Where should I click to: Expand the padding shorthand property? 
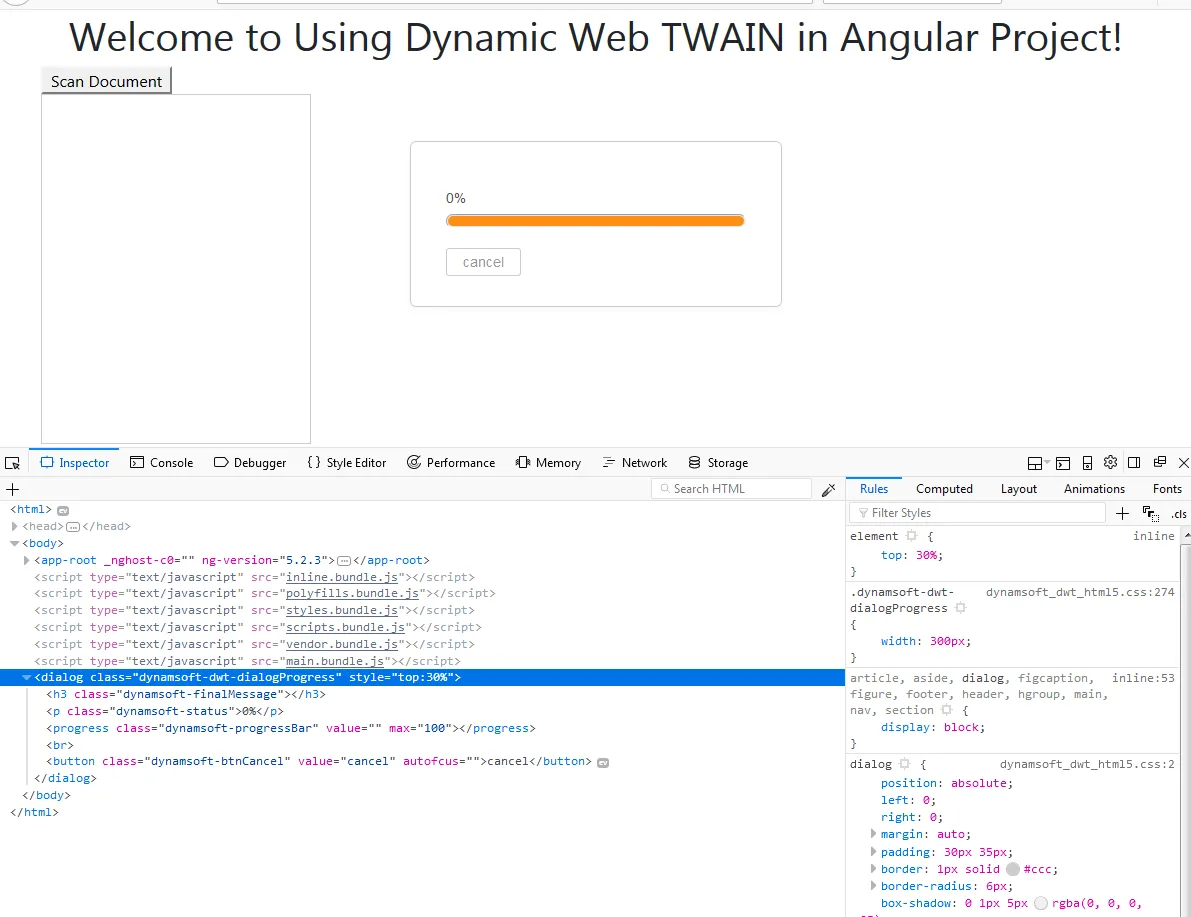click(x=873, y=851)
